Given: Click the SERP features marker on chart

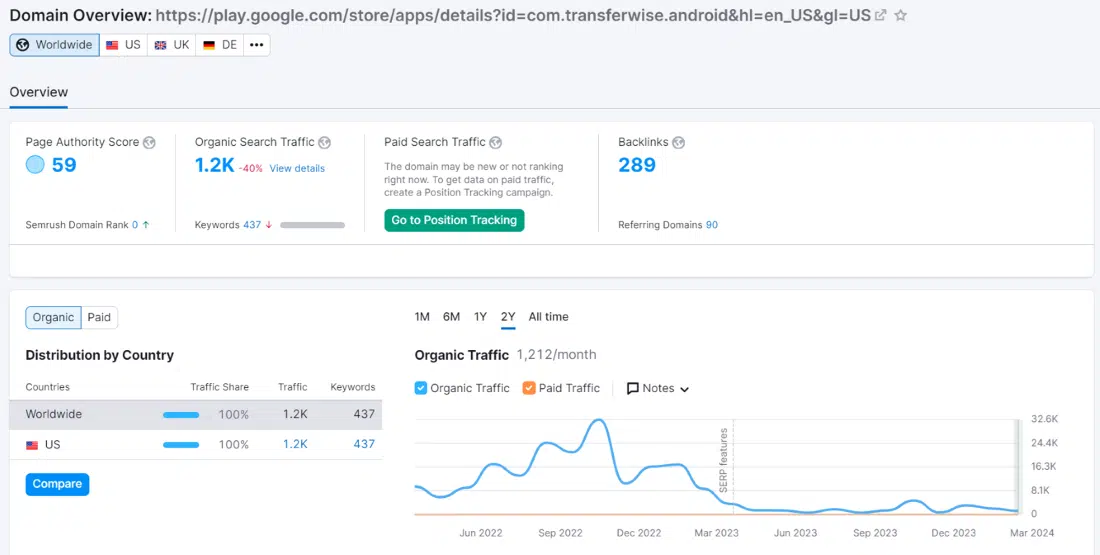Looking at the screenshot, I should (x=723, y=460).
